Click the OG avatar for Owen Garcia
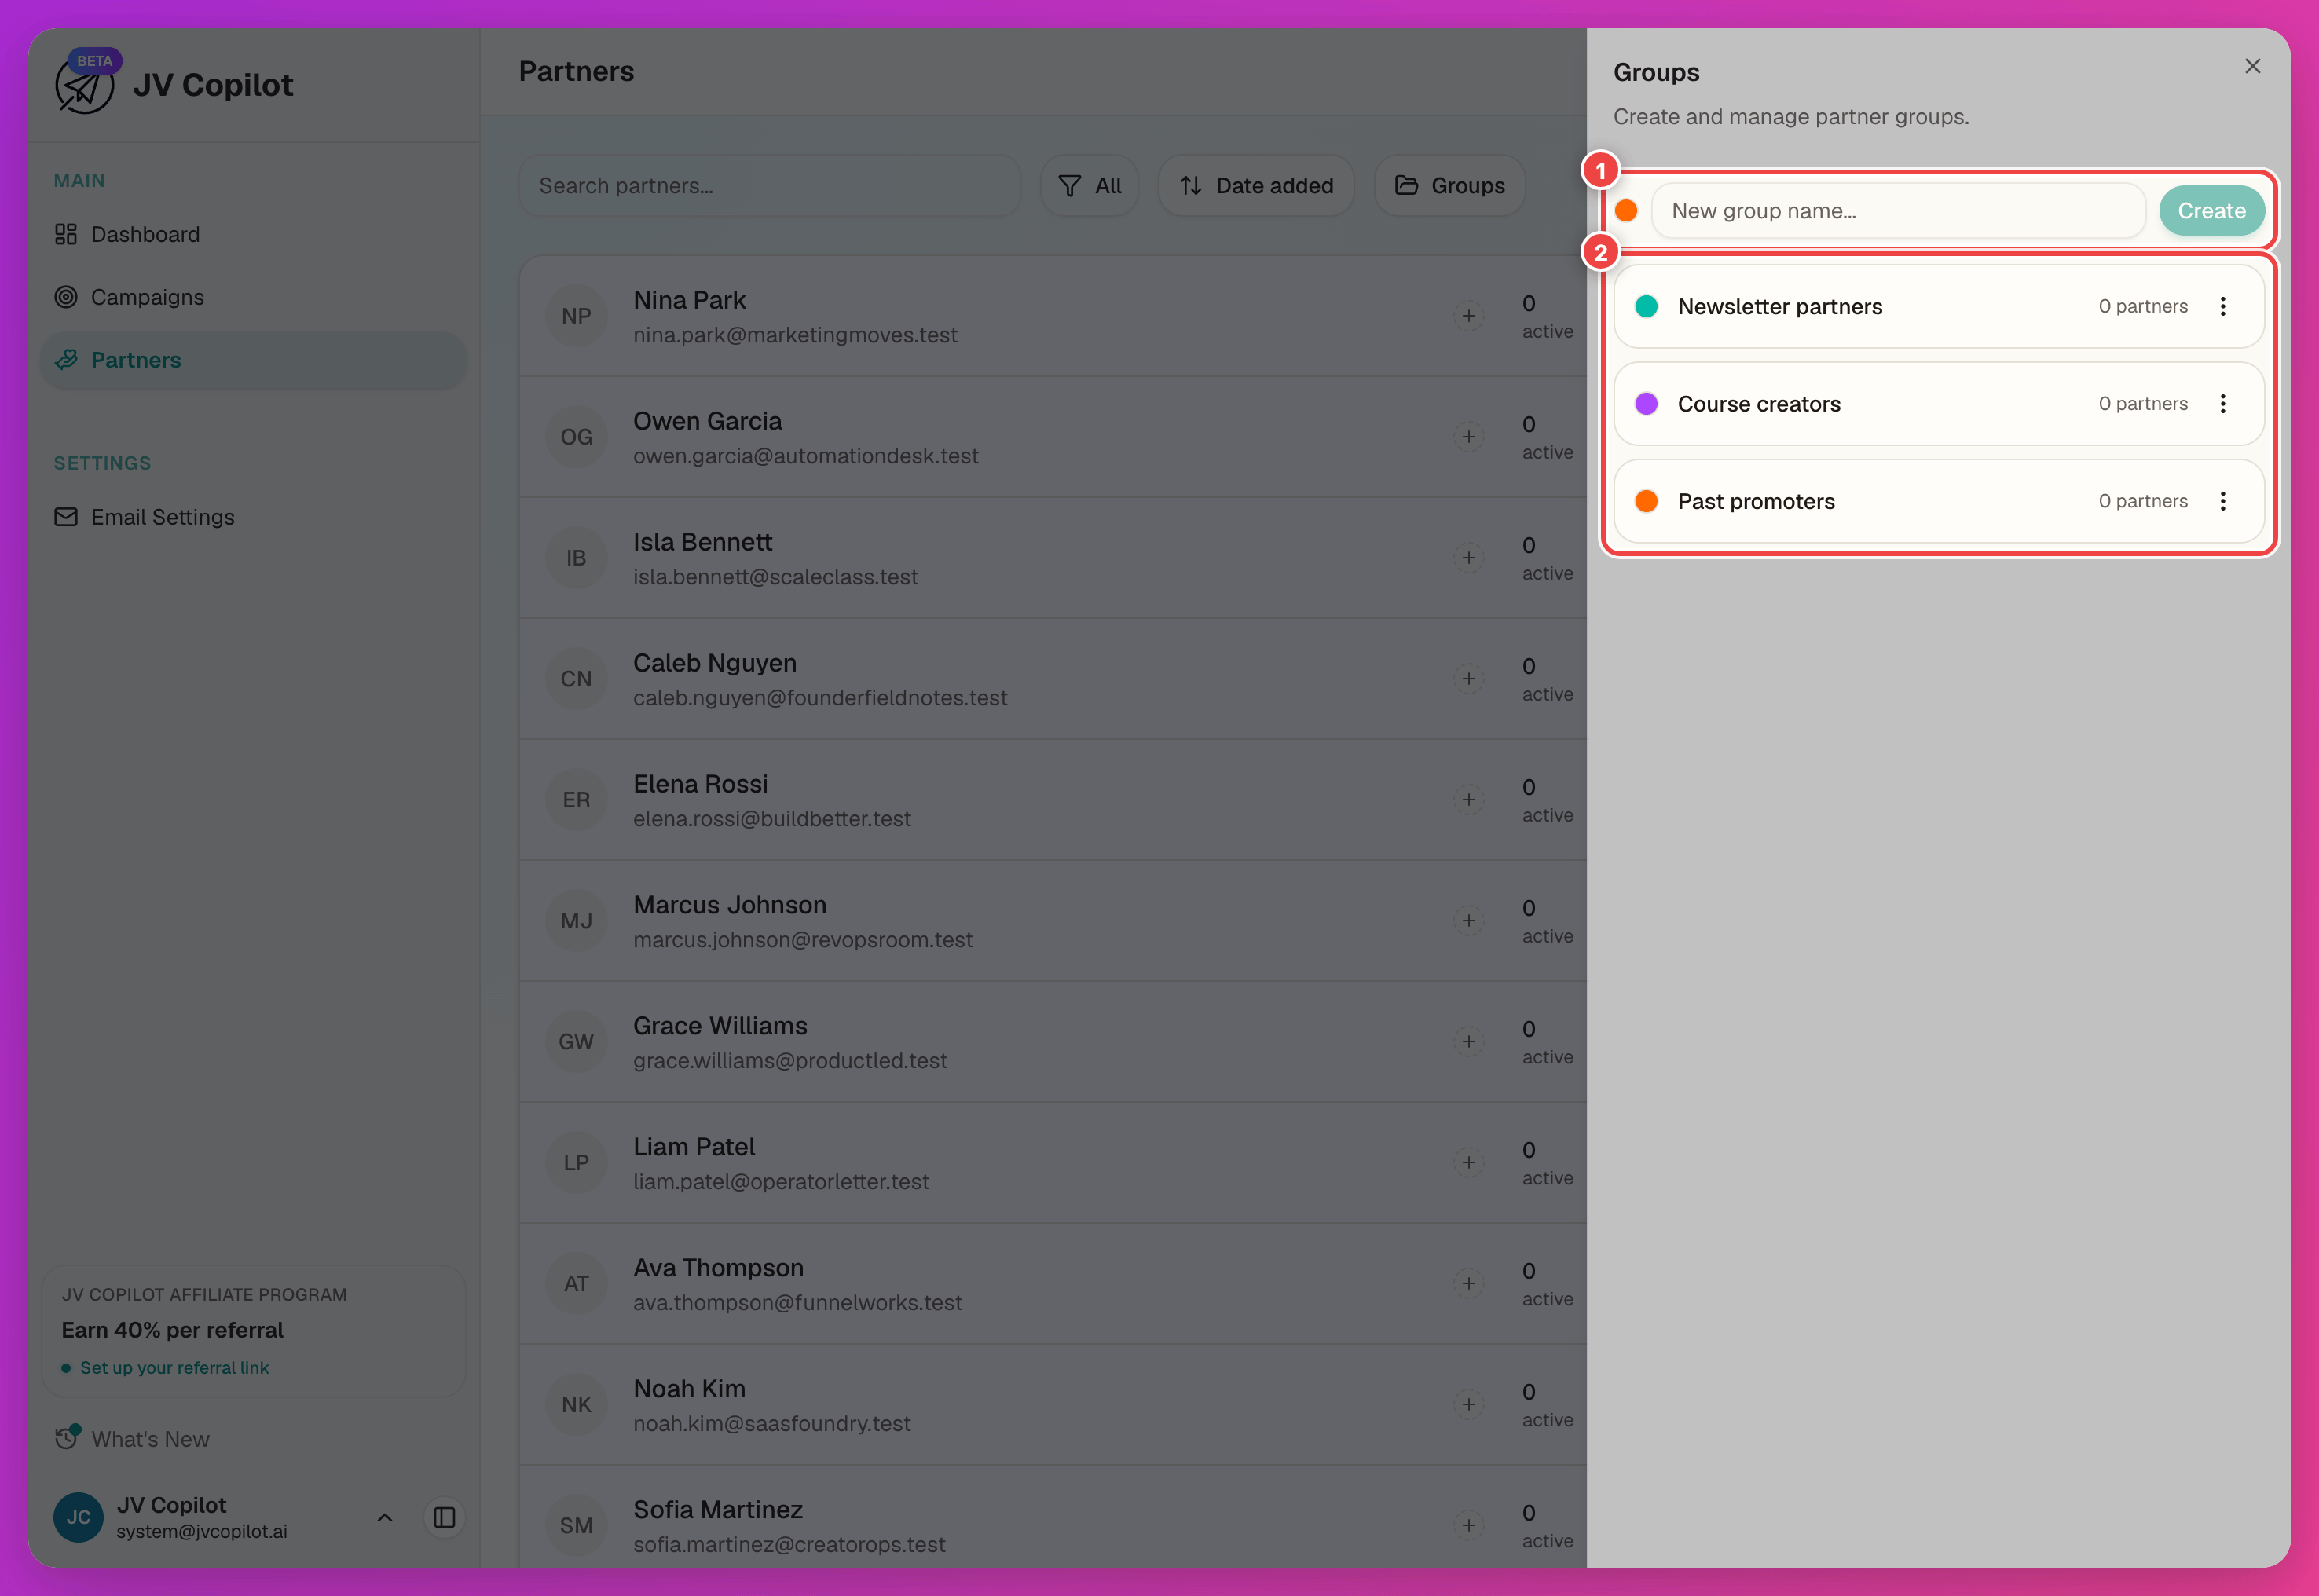Viewport: 2319px width, 1596px height. [x=576, y=437]
